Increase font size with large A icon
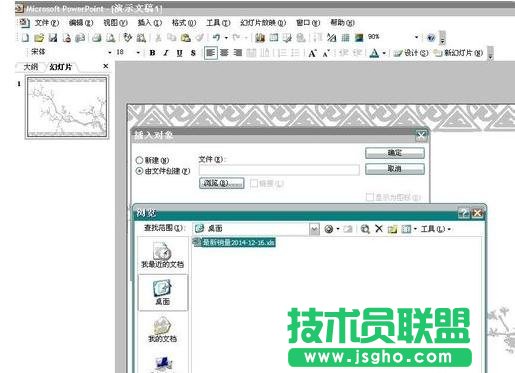Screen dimensions: 515x373 pos(312,53)
